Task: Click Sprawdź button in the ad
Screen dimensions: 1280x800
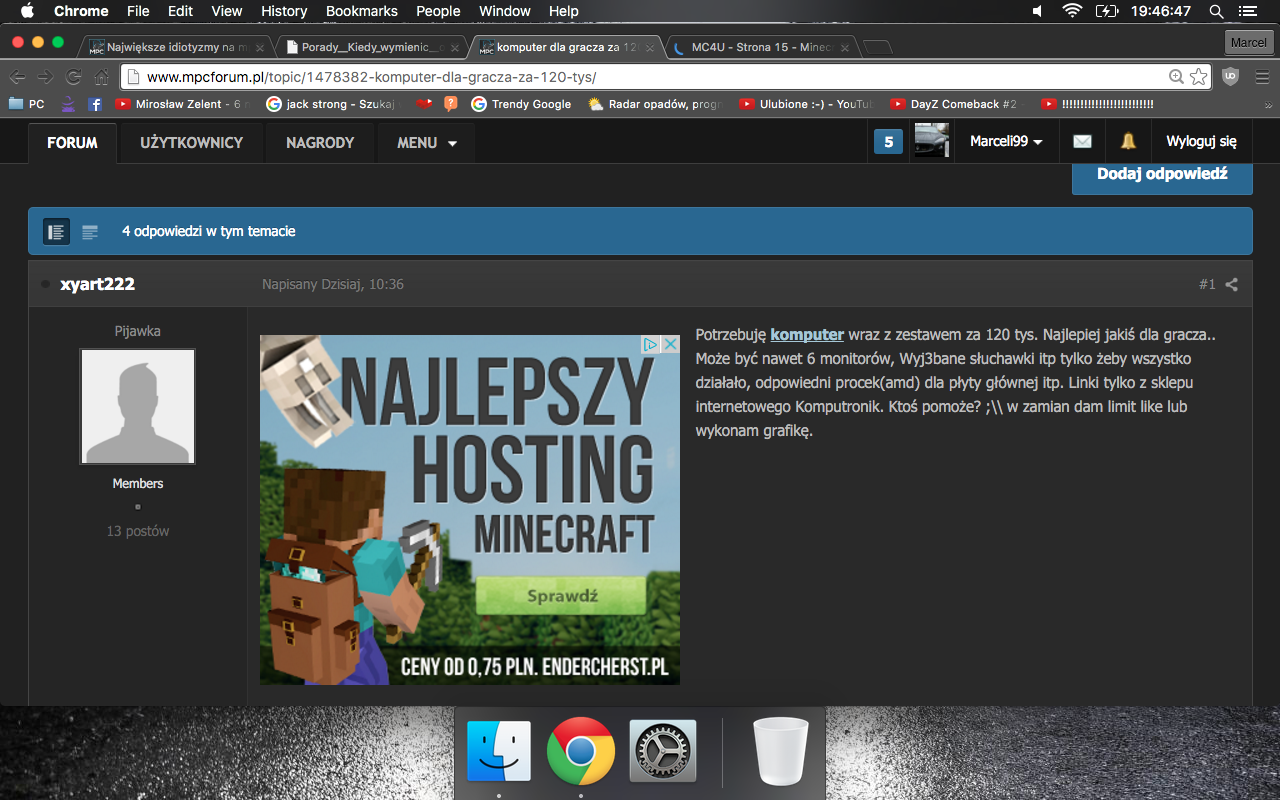Action: pyautogui.click(x=561, y=596)
